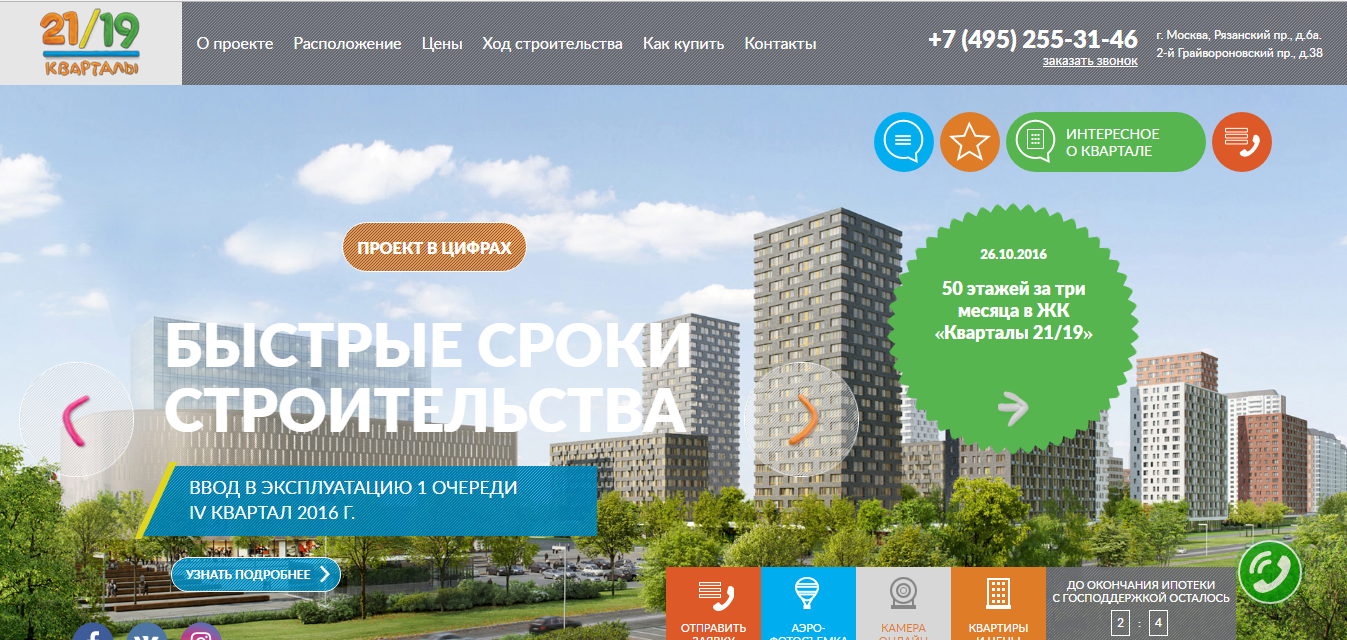1347x640 pixels.
Task: Click the Проект в цифрах button
Action: click(x=434, y=248)
